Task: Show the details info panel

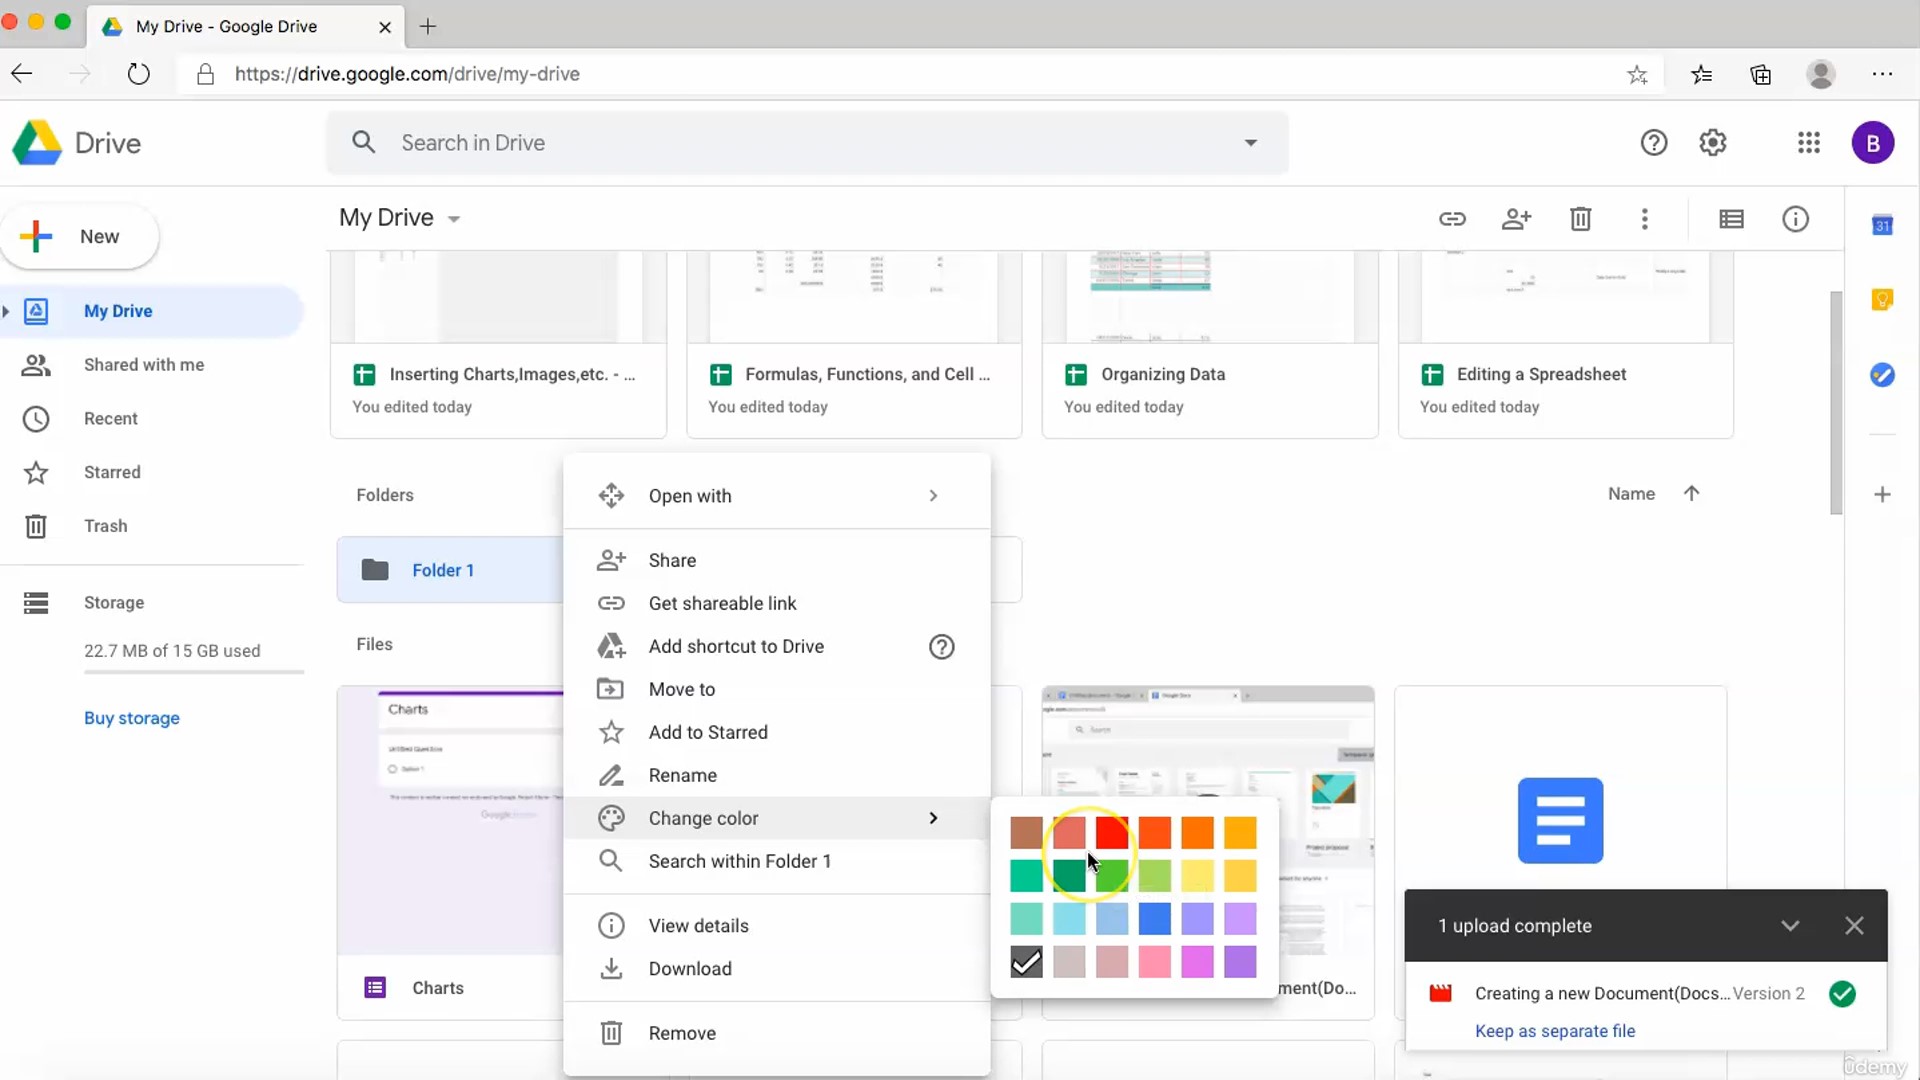Action: [x=1795, y=219]
